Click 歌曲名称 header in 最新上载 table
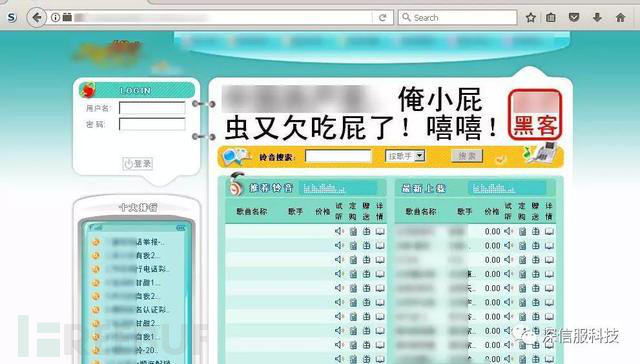640x364 pixels. 421,211
